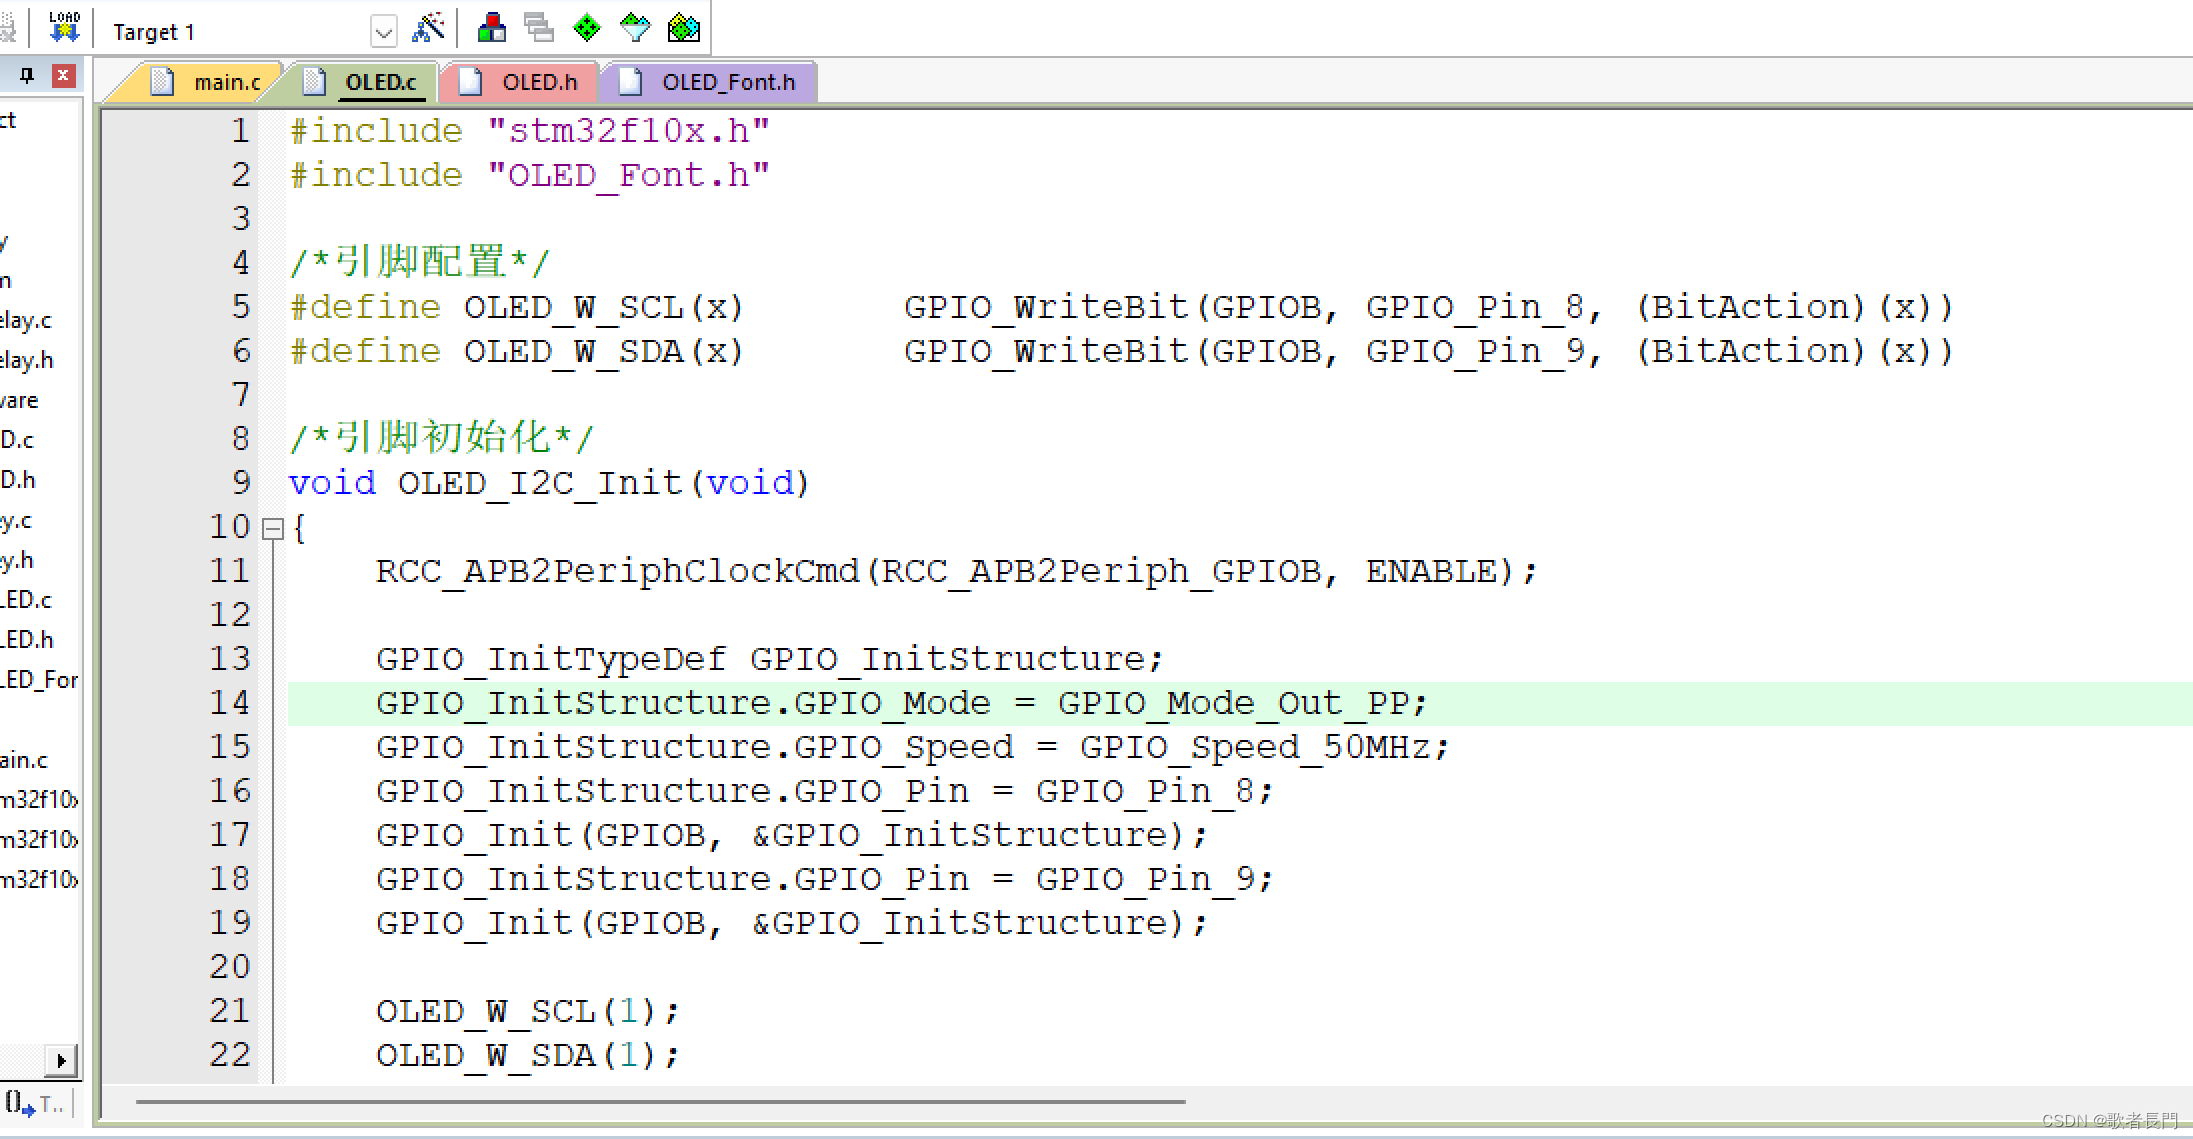Select the OLED.c editor tab
This screenshot has height=1139, width=2193.
click(x=379, y=82)
